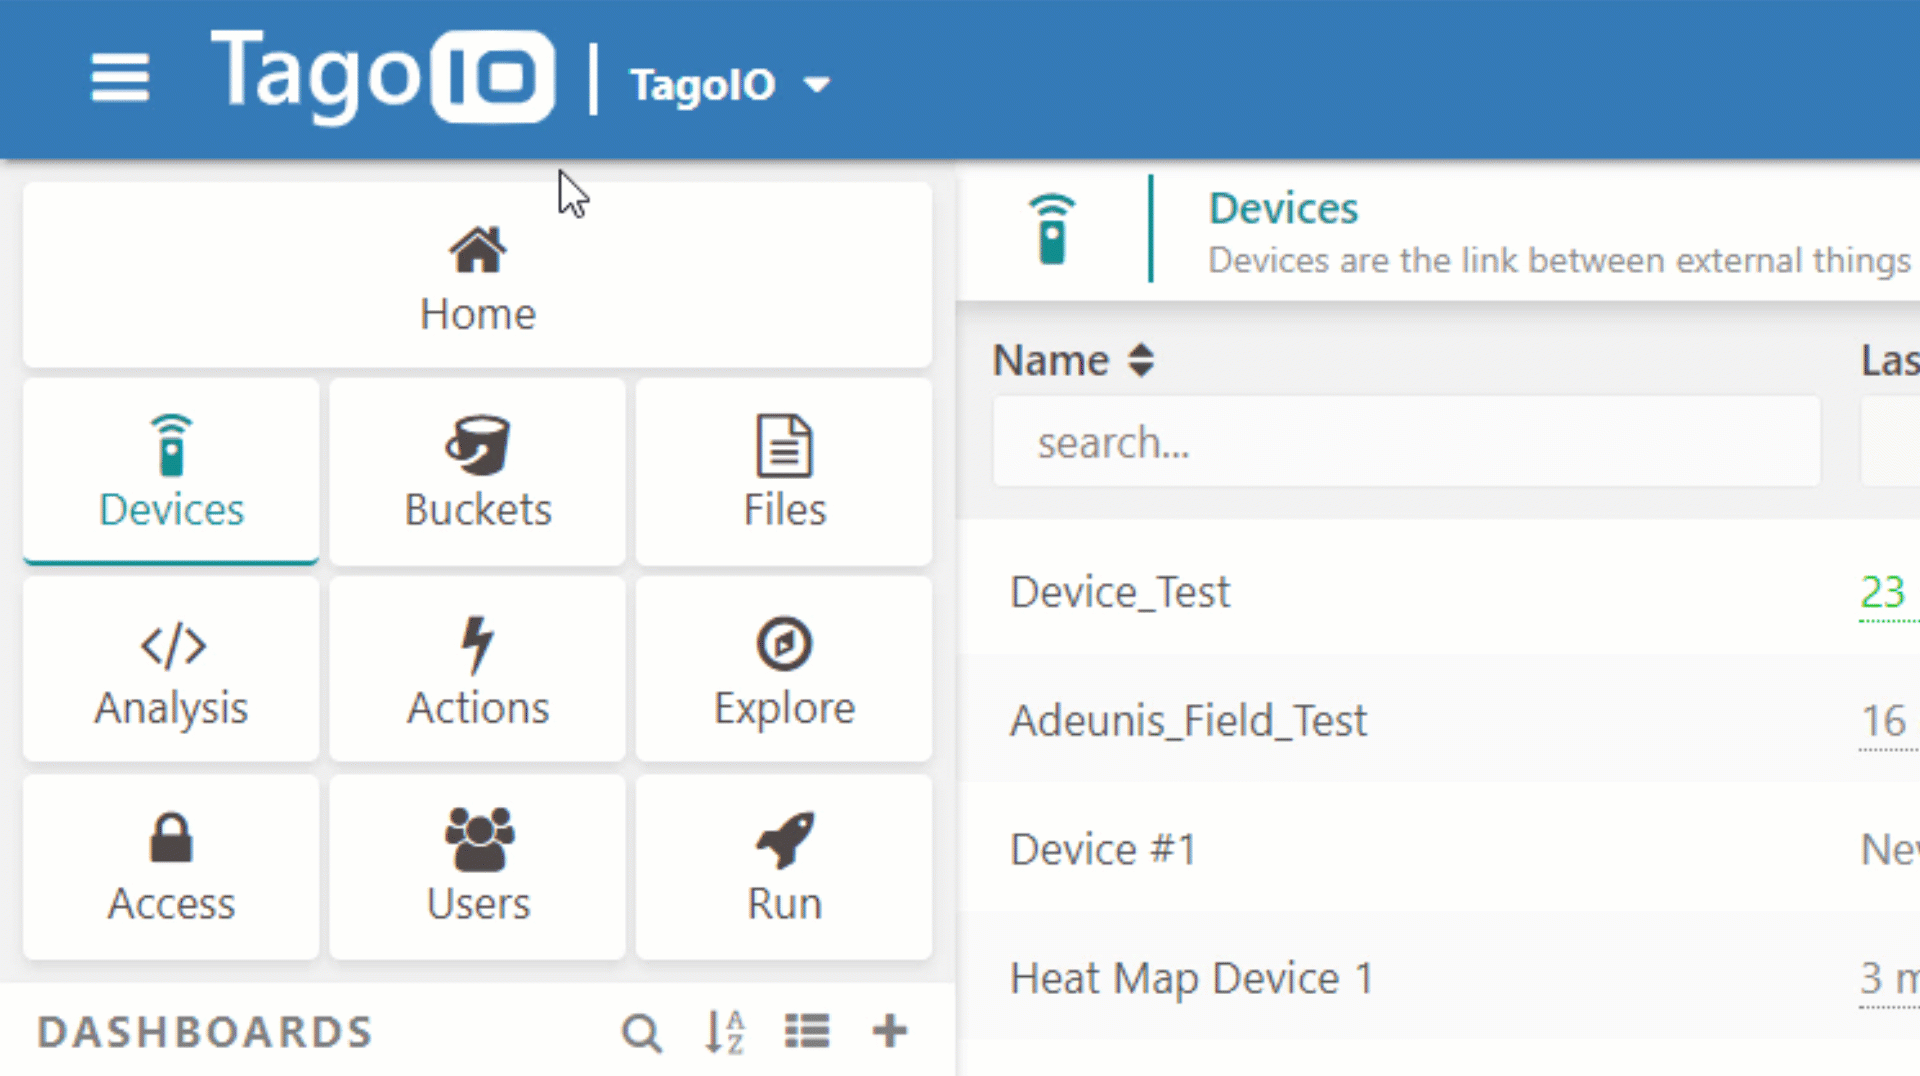Click the TagoIO logo

(x=382, y=76)
